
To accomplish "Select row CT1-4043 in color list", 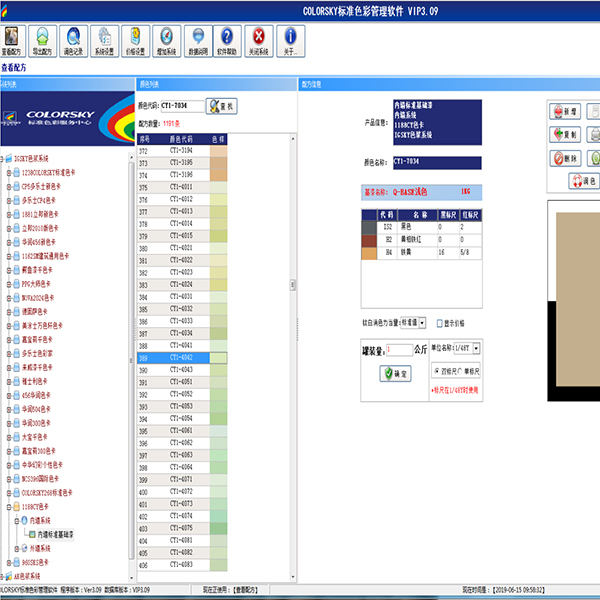I will click(181, 369).
